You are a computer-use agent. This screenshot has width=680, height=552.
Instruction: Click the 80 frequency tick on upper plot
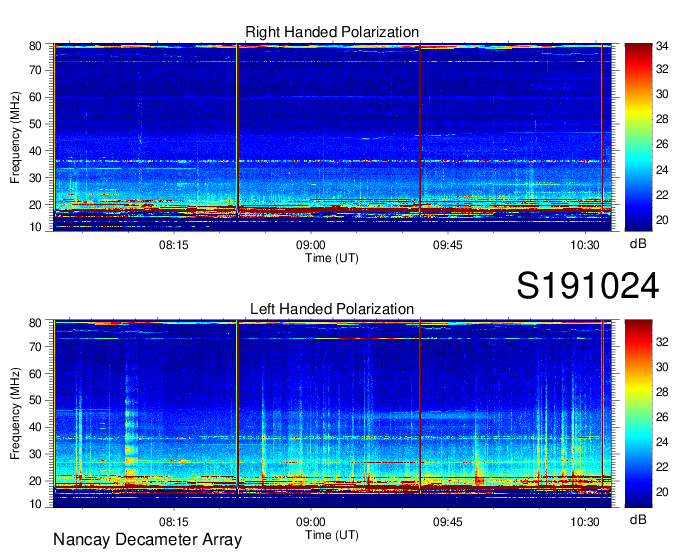[36, 46]
